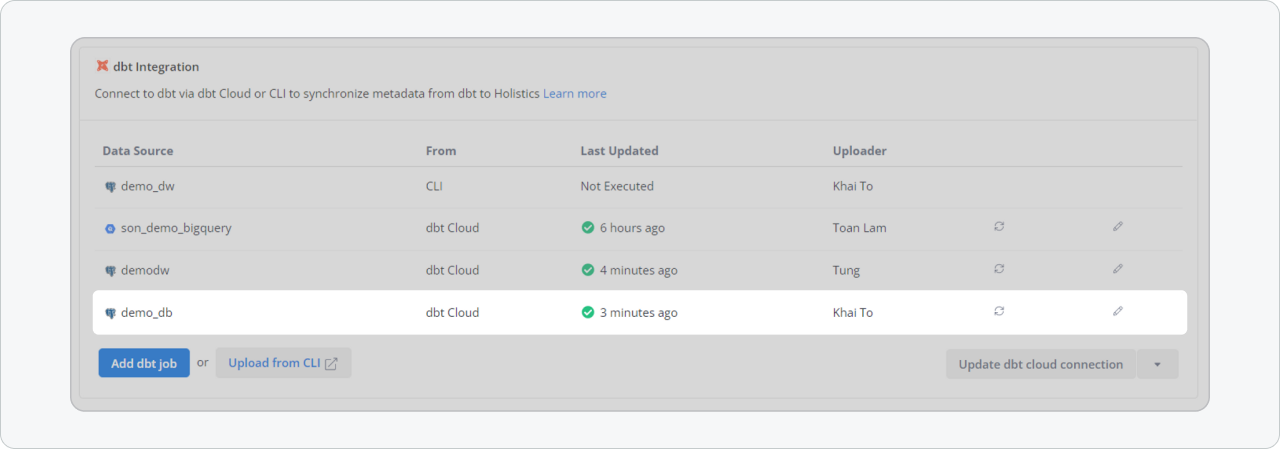Select the demo_db data source row
Viewport: 1280px width, 449px height.
click(640, 312)
